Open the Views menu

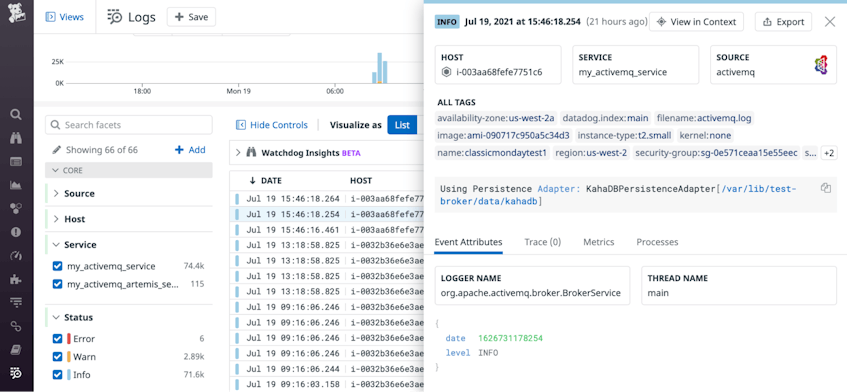click(x=65, y=17)
